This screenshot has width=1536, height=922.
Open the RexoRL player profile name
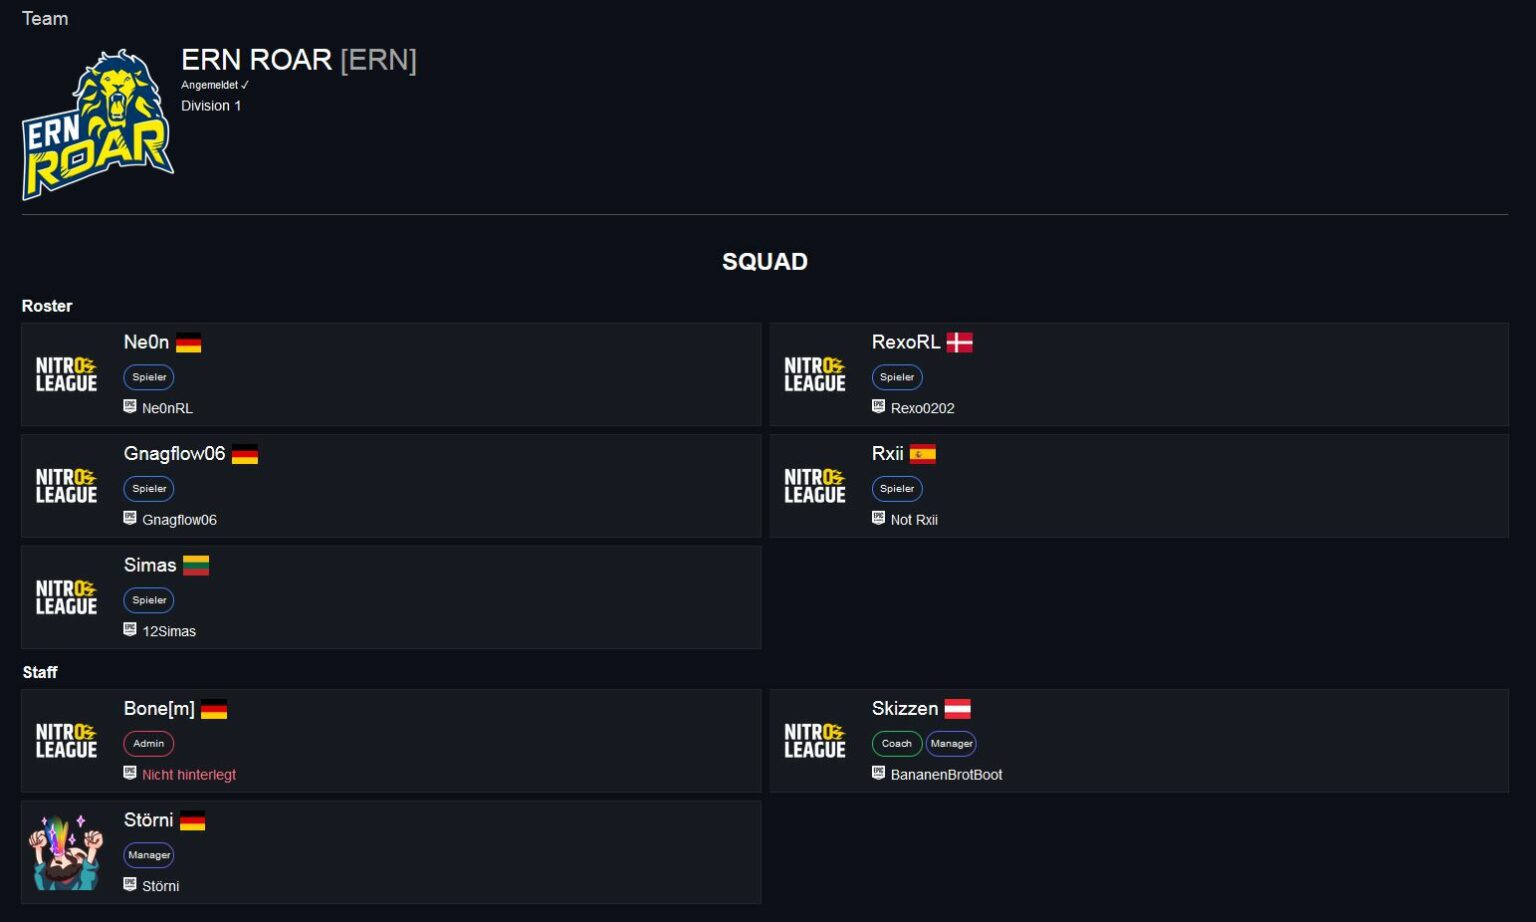[905, 342]
